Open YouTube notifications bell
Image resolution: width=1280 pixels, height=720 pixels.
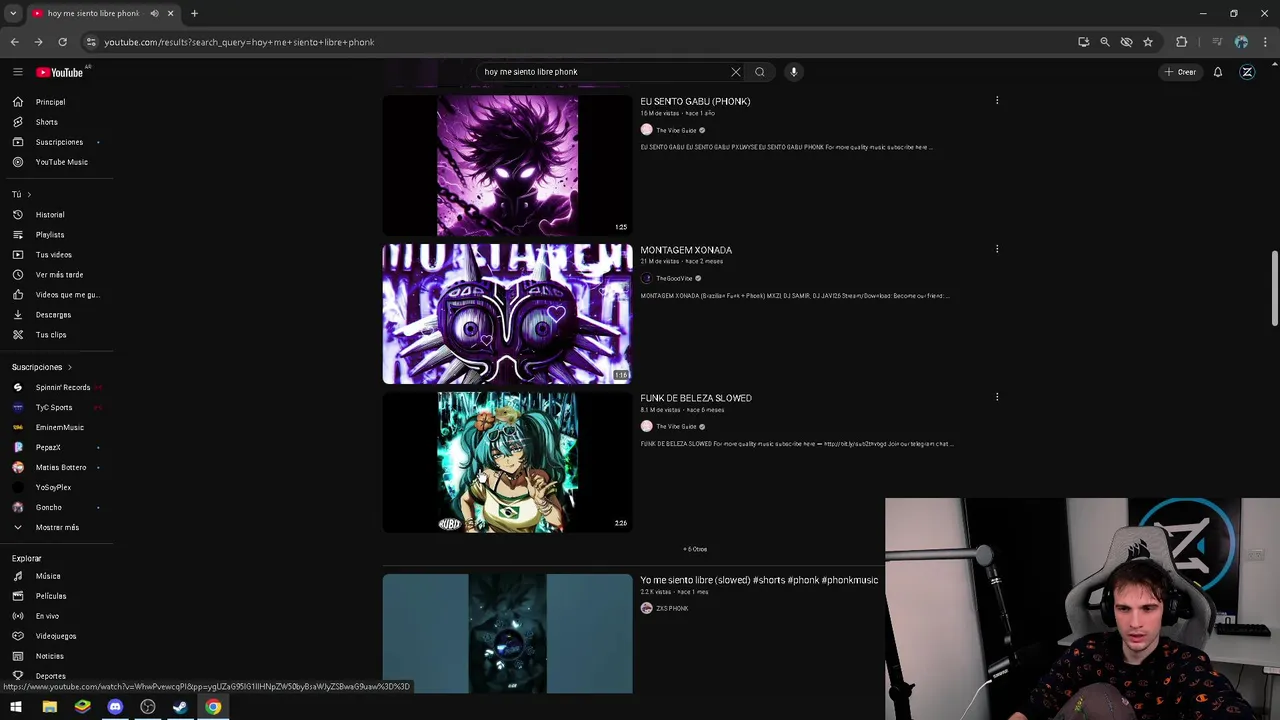pos(1218,72)
